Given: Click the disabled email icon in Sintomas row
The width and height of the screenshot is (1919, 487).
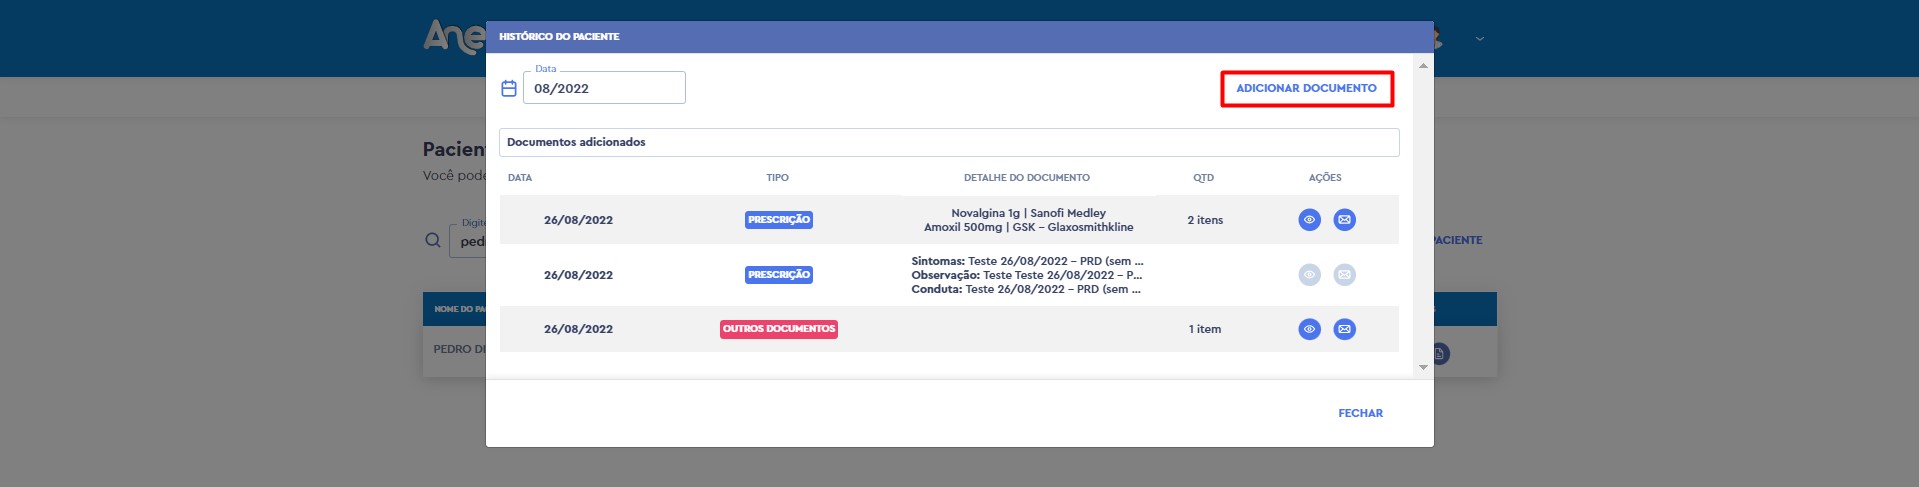Looking at the screenshot, I should [1344, 275].
